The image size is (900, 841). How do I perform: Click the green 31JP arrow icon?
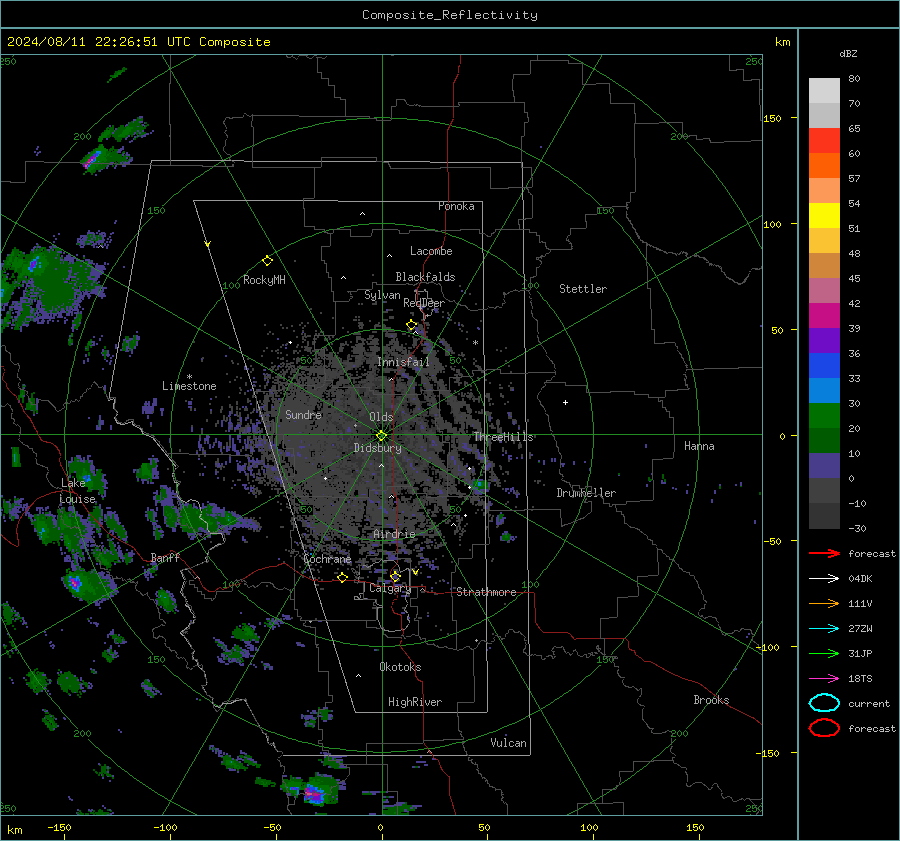pos(824,653)
